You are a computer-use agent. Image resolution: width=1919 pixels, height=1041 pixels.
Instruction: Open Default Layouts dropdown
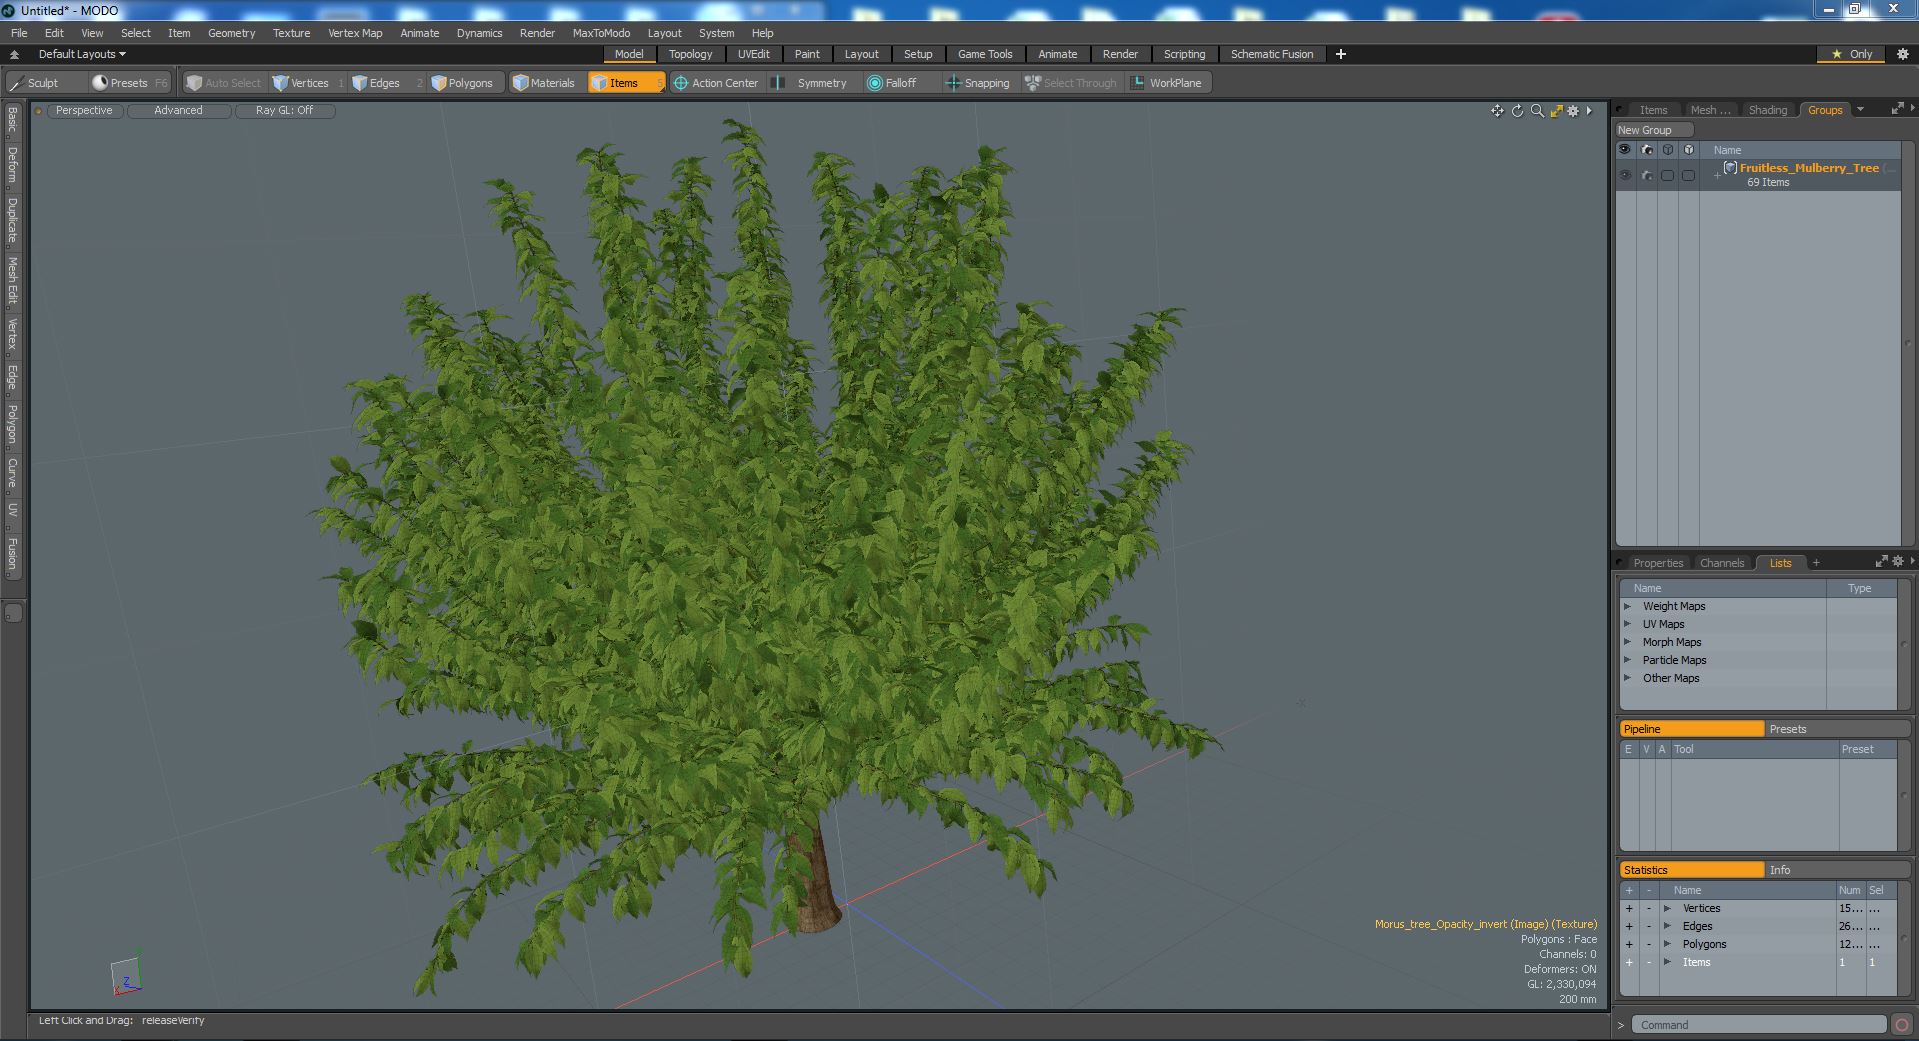click(x=82, y=54)
